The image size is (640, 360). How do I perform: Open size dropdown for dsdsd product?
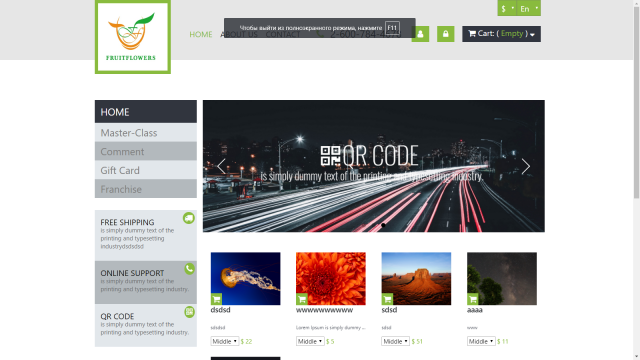click(x=224, y=341)
